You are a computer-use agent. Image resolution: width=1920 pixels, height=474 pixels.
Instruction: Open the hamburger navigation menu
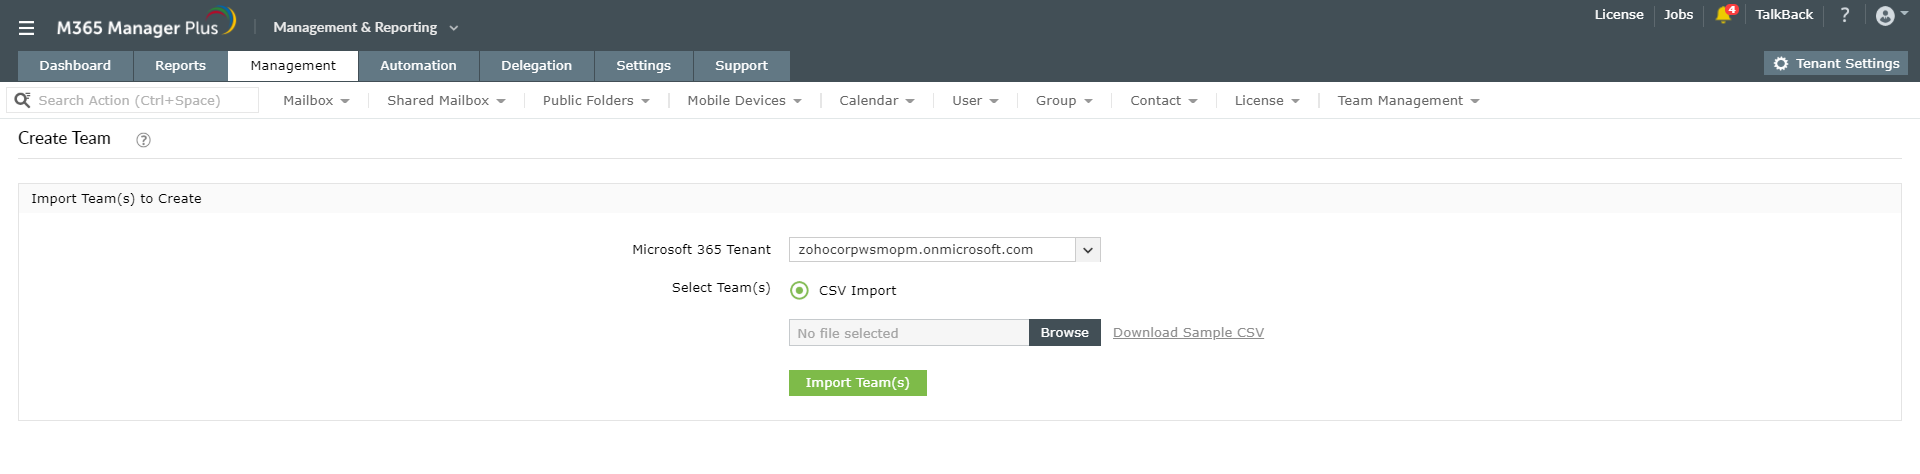27,28
